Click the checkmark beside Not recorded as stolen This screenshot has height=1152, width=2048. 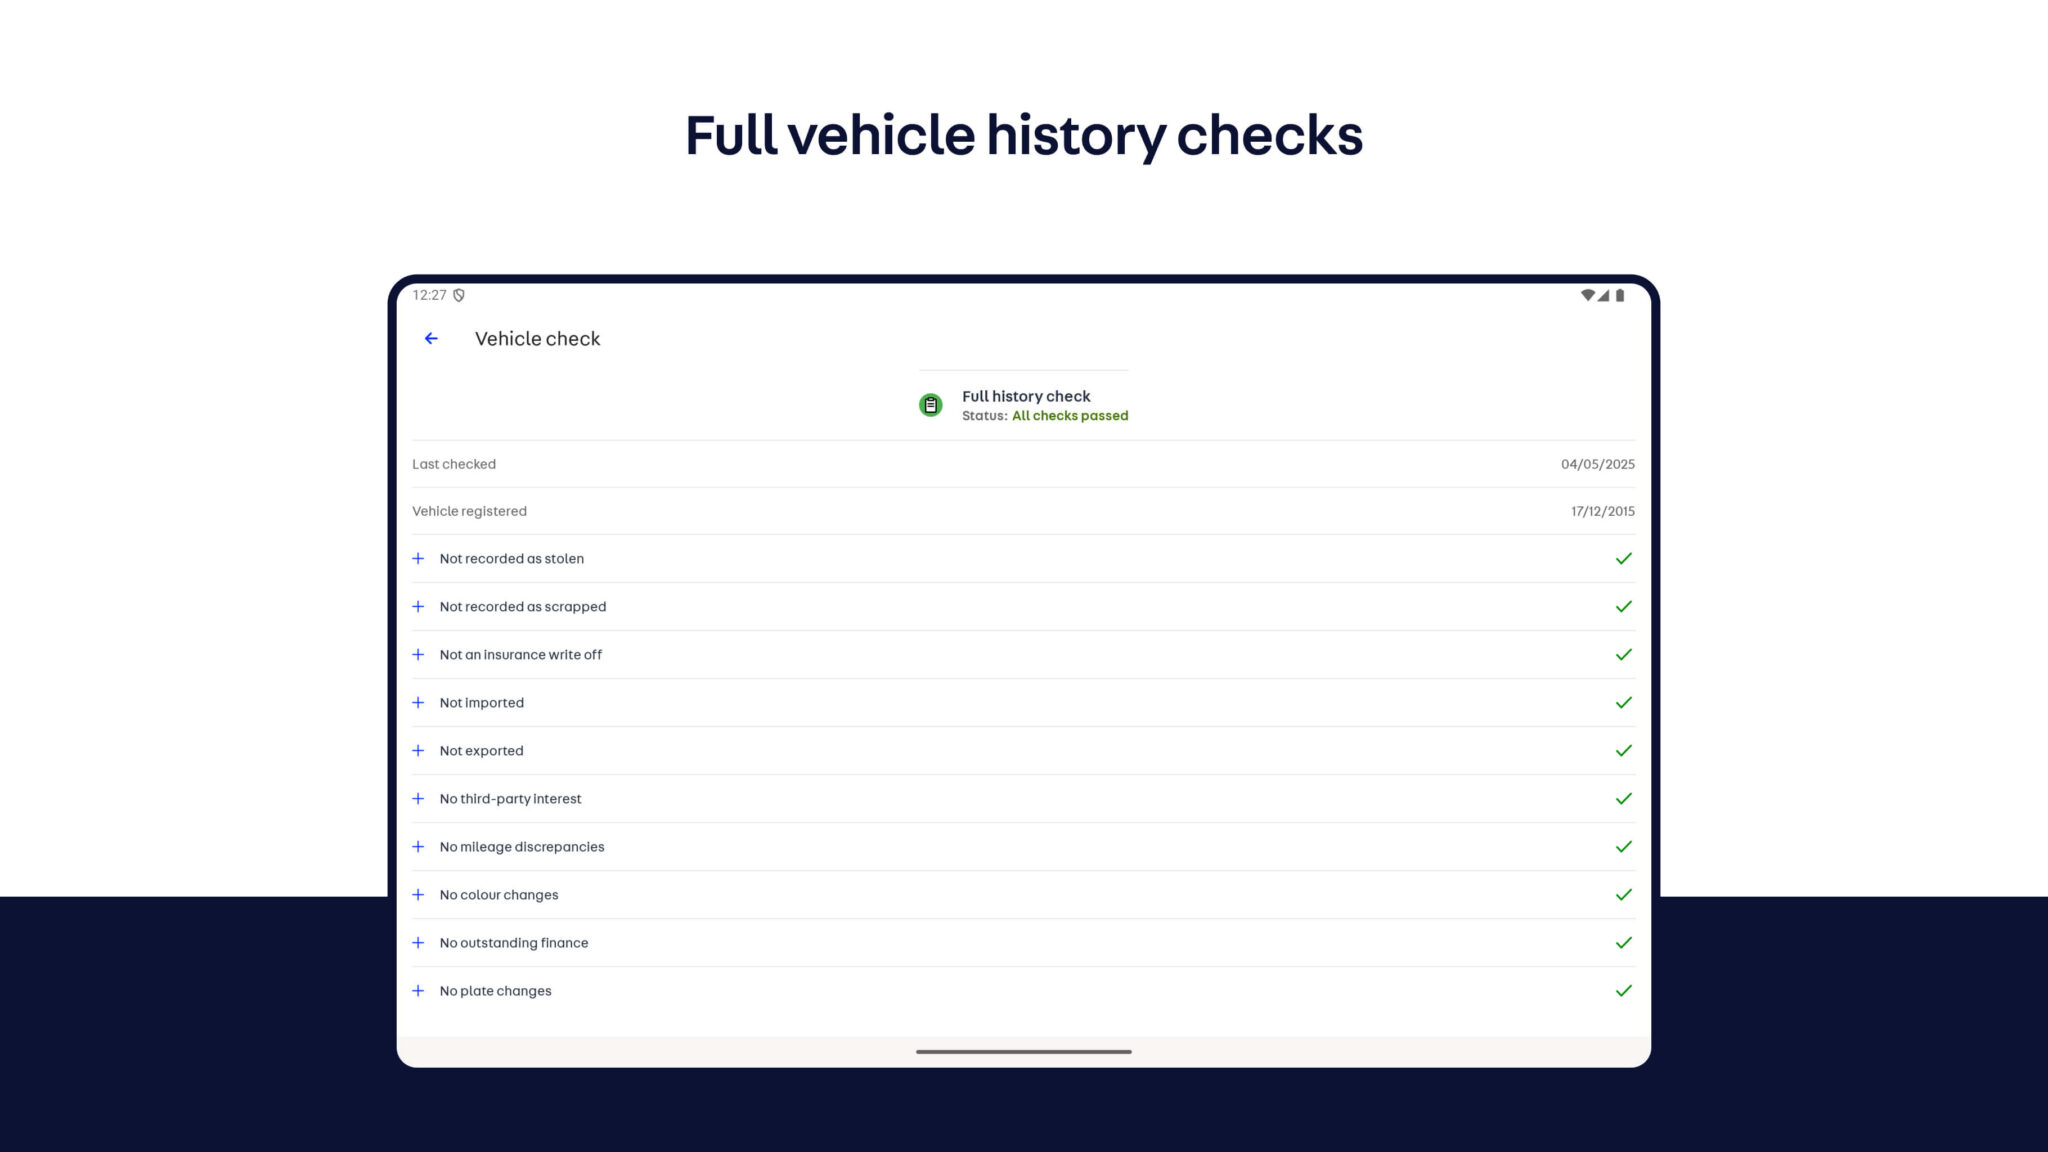click(x=1624, y=558)
